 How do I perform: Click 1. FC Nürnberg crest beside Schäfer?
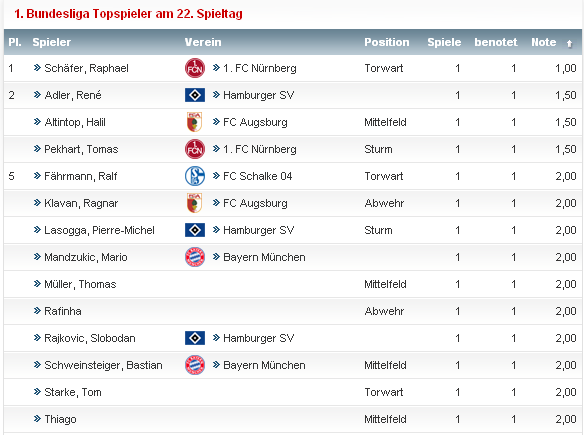click(x=195, y=68)
